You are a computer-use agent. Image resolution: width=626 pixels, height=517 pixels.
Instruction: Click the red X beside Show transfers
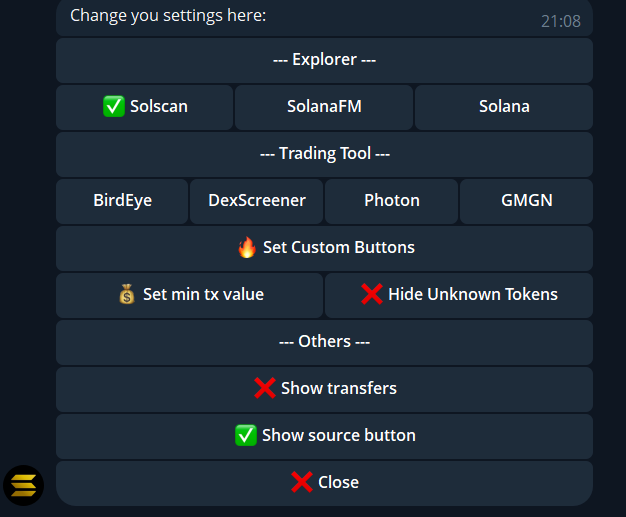tap(265, 388)
